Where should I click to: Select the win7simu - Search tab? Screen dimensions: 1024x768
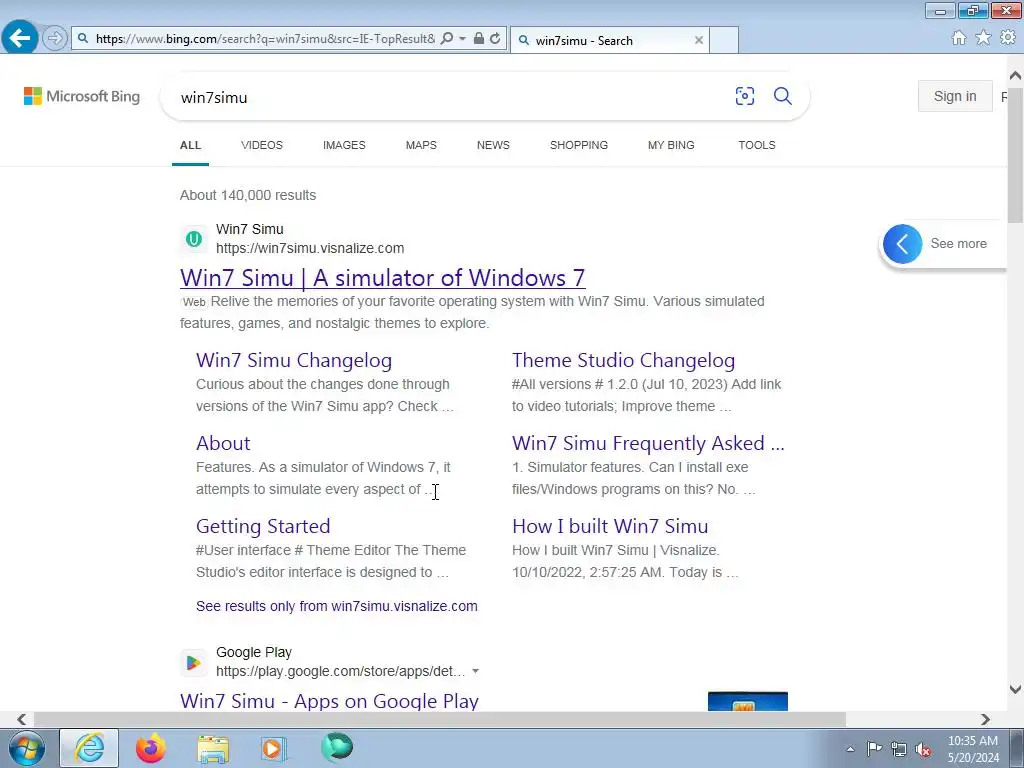[x=609, y=40]
